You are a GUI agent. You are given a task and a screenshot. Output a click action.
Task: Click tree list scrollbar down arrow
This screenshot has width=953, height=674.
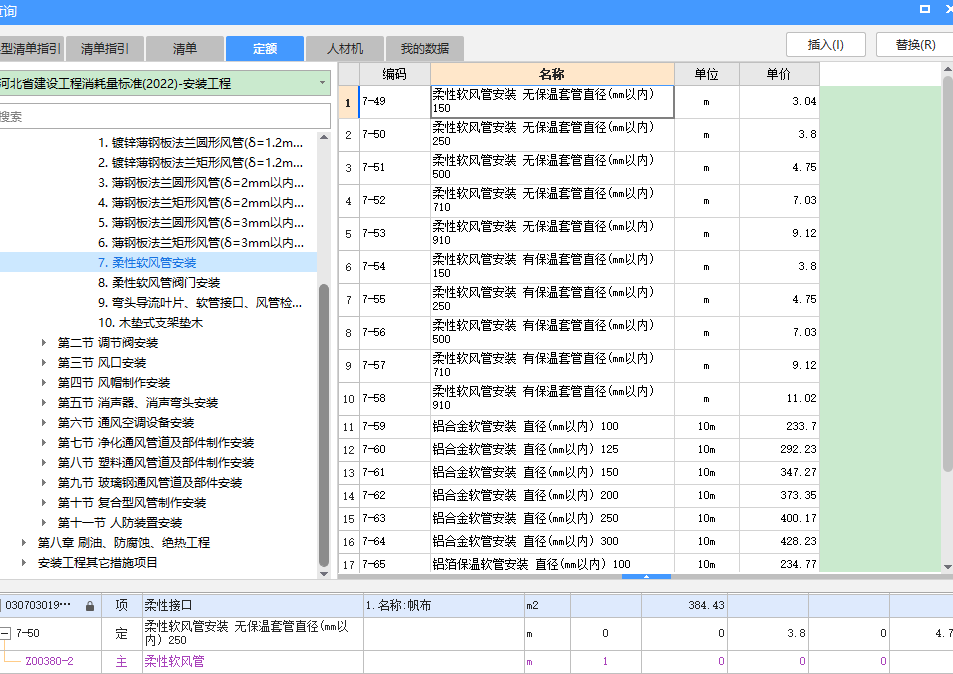pyautogui.click(x=324, y=573)
